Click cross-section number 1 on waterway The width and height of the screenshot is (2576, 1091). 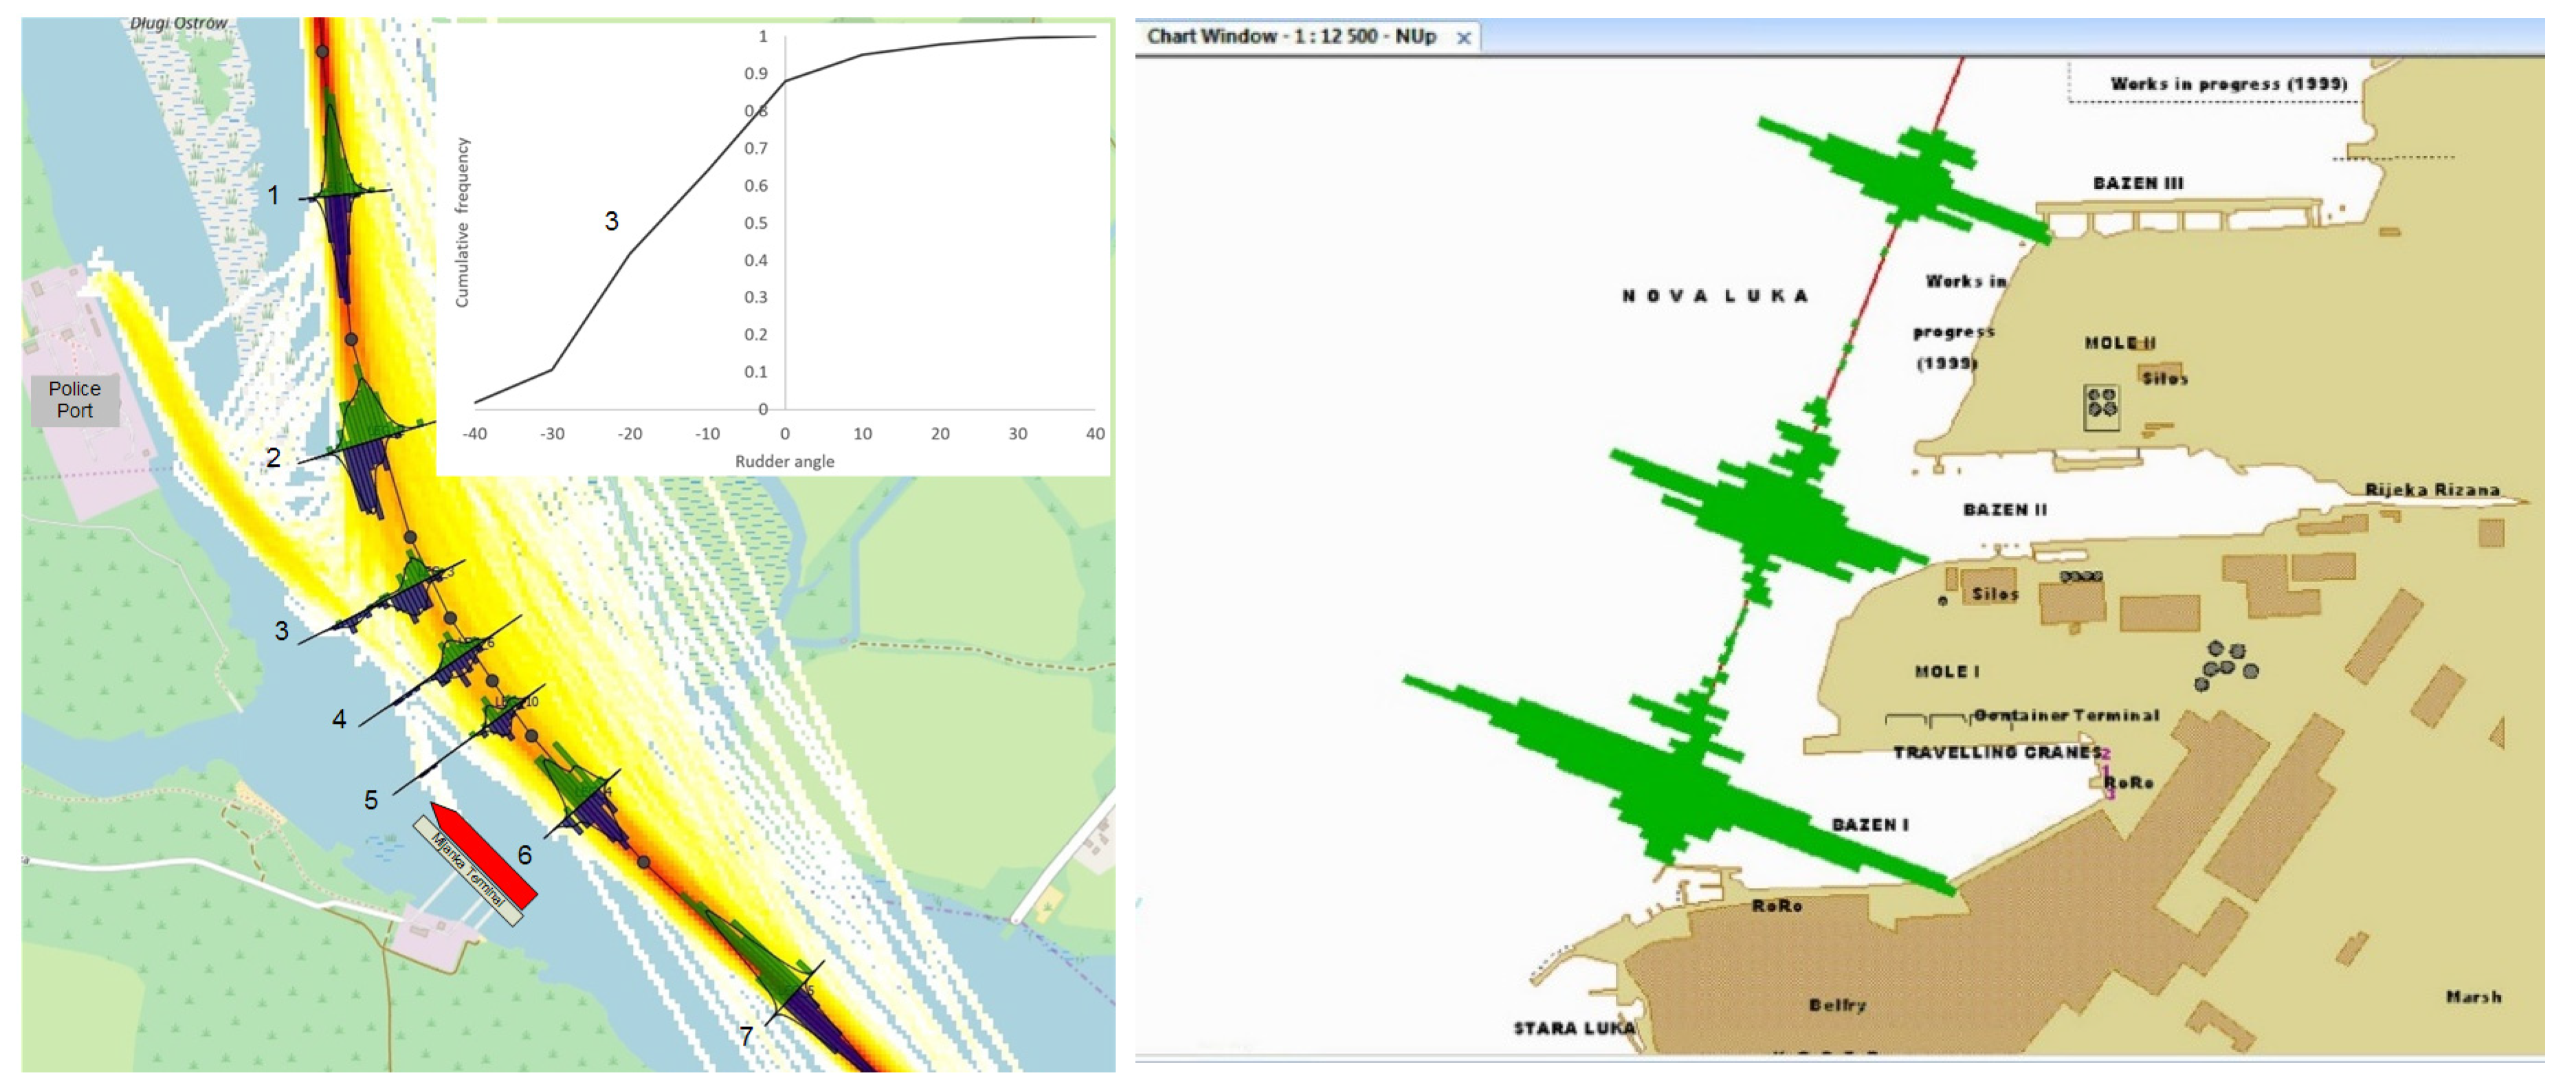pos(273,195)
